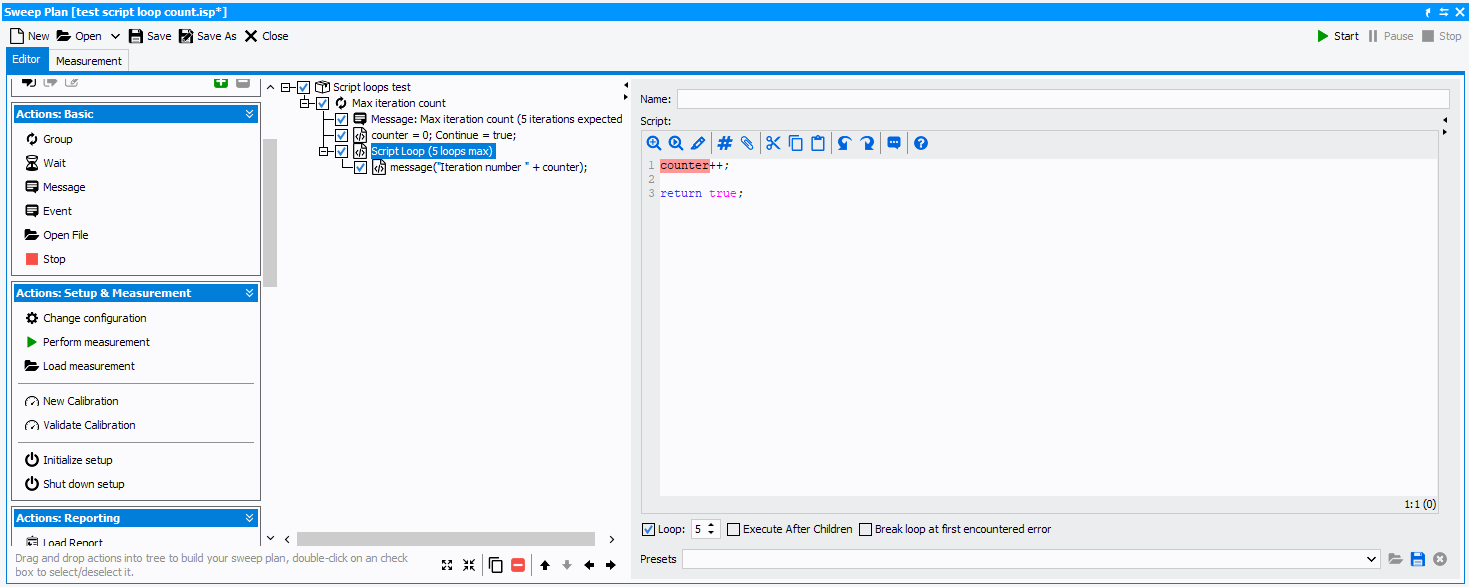Save preset with the blue disk icon
Image resolution: width=1469 pixels, height=587 pixels.
pos(1418,559)
